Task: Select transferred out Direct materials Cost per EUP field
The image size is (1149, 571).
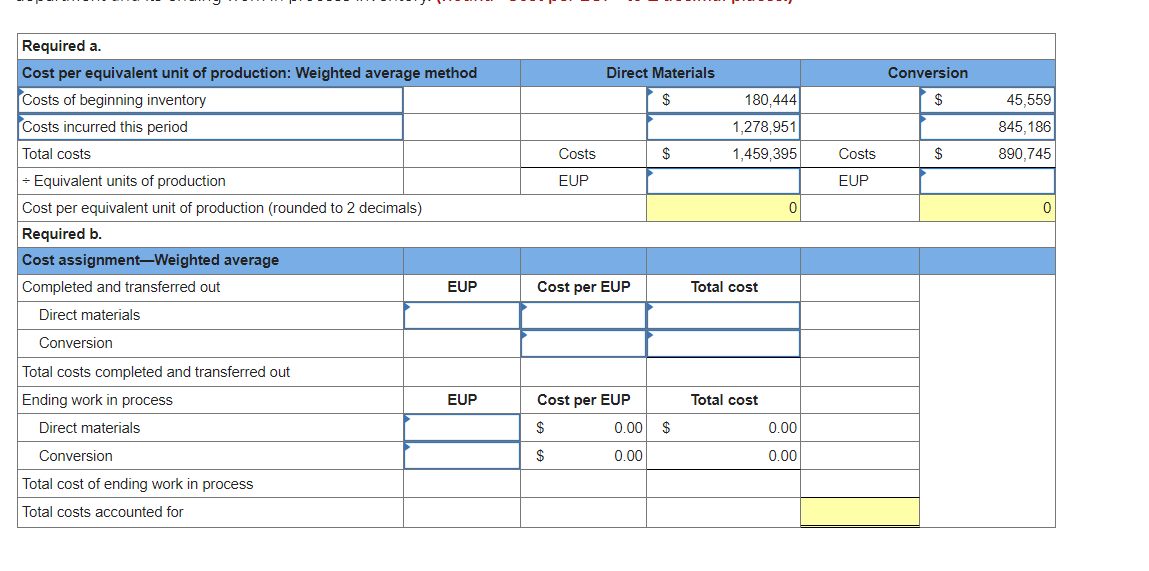Action: 583,315
